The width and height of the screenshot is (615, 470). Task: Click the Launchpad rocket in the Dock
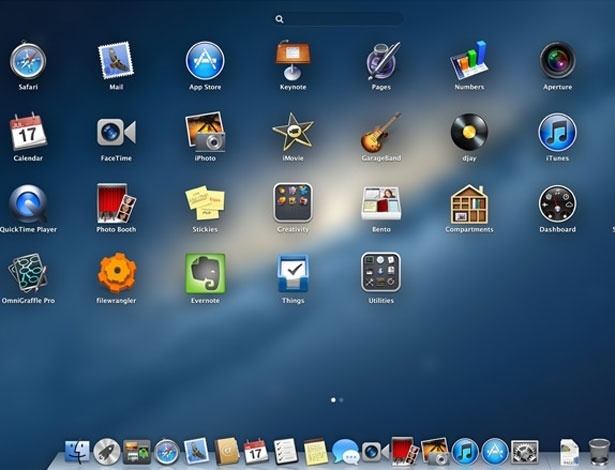106,452
